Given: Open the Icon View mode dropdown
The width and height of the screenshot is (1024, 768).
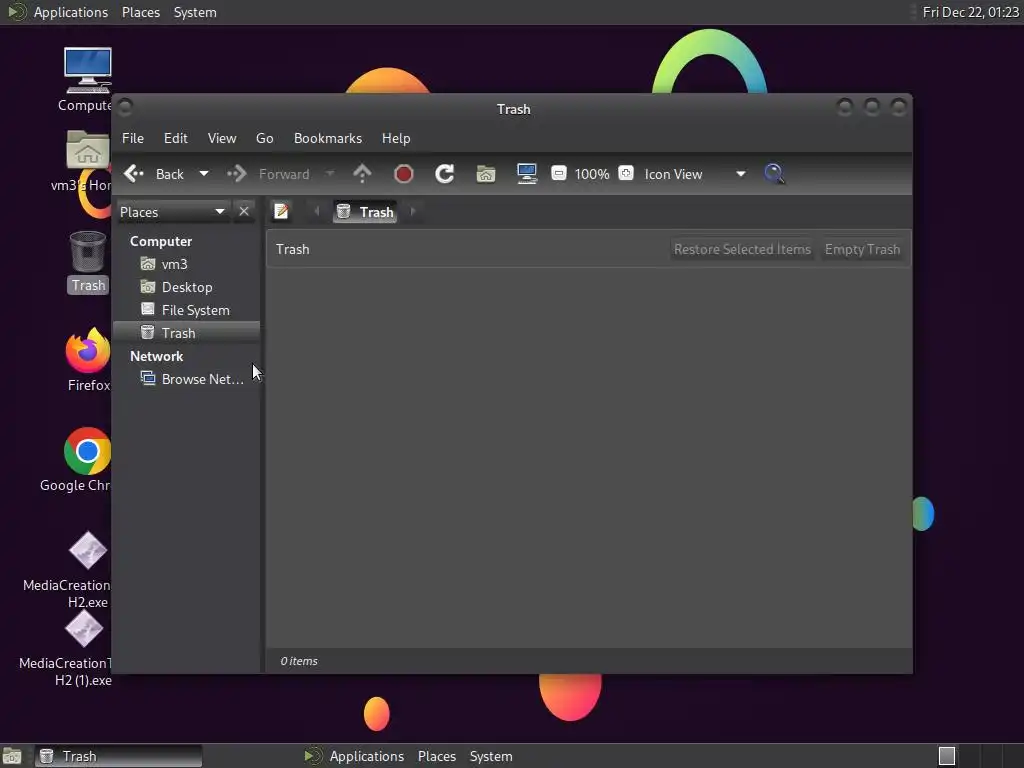Looking at the screenshot, I should [695, 174].
